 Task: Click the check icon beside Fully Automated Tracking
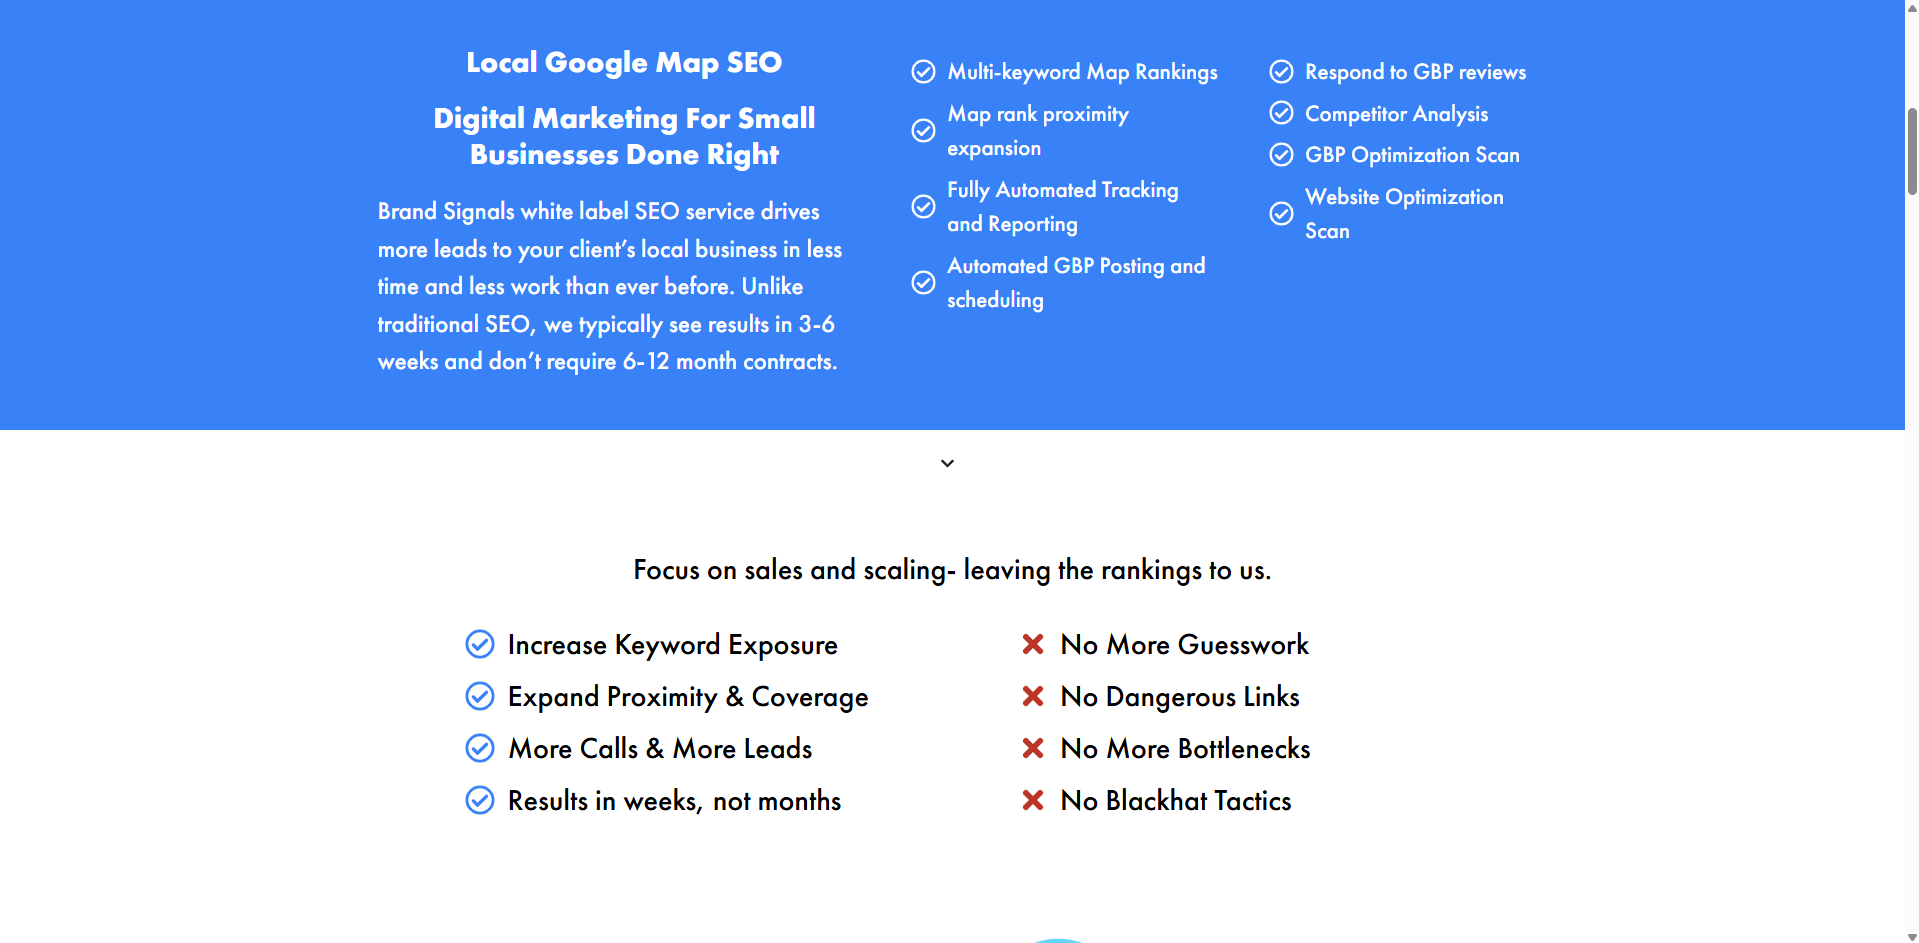[923, 207]
